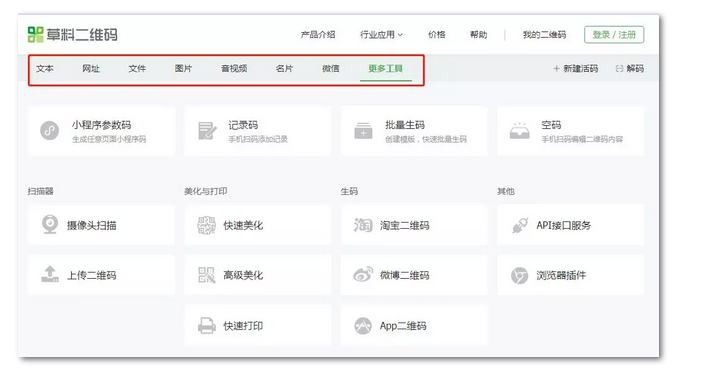Open the 空码 card title

click(551, 125)
